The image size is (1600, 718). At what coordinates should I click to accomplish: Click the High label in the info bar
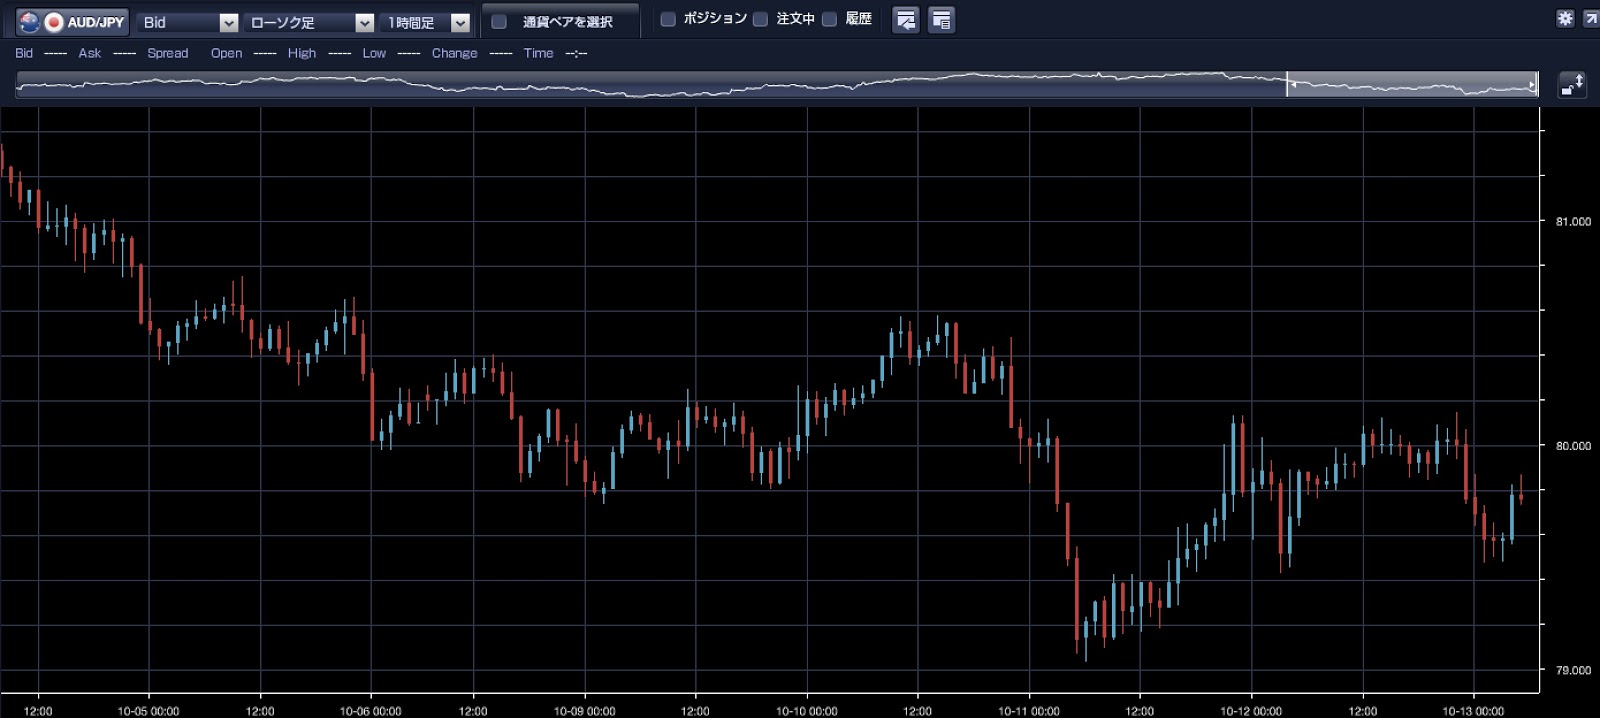pyautogui.click(x=301, y=53)
